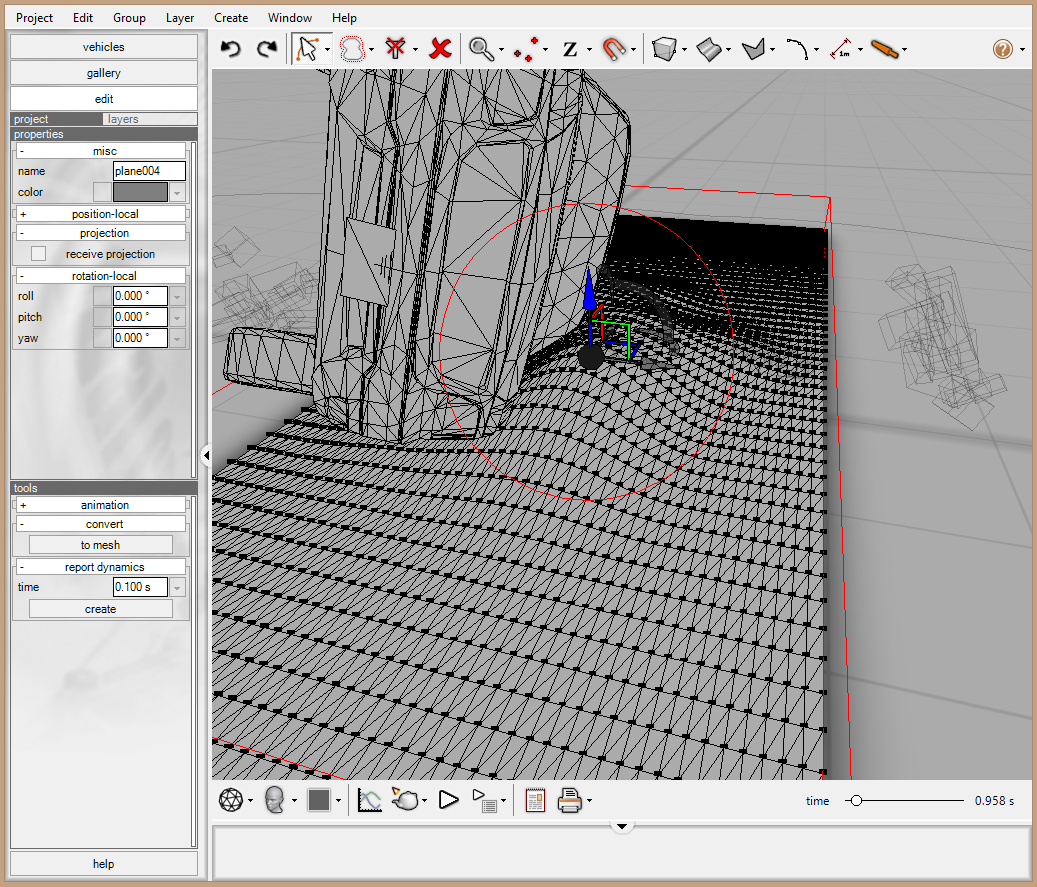Open the report document icon
The width and height of the screenshot is (1037, 887).
535,800
